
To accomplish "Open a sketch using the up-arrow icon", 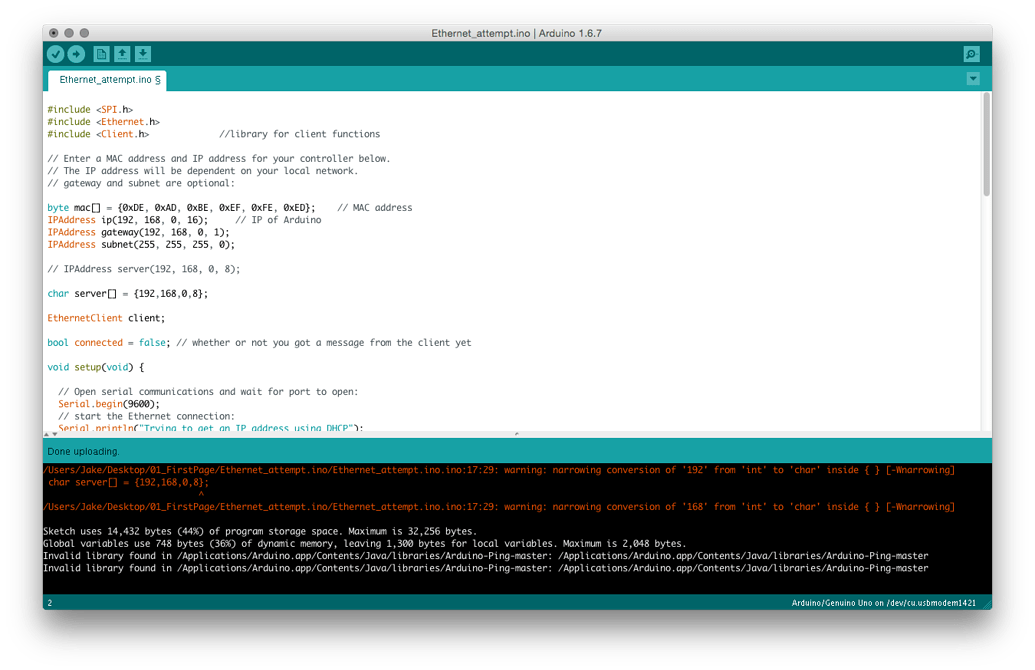I will pyautogui.click(x=122, y=54).
